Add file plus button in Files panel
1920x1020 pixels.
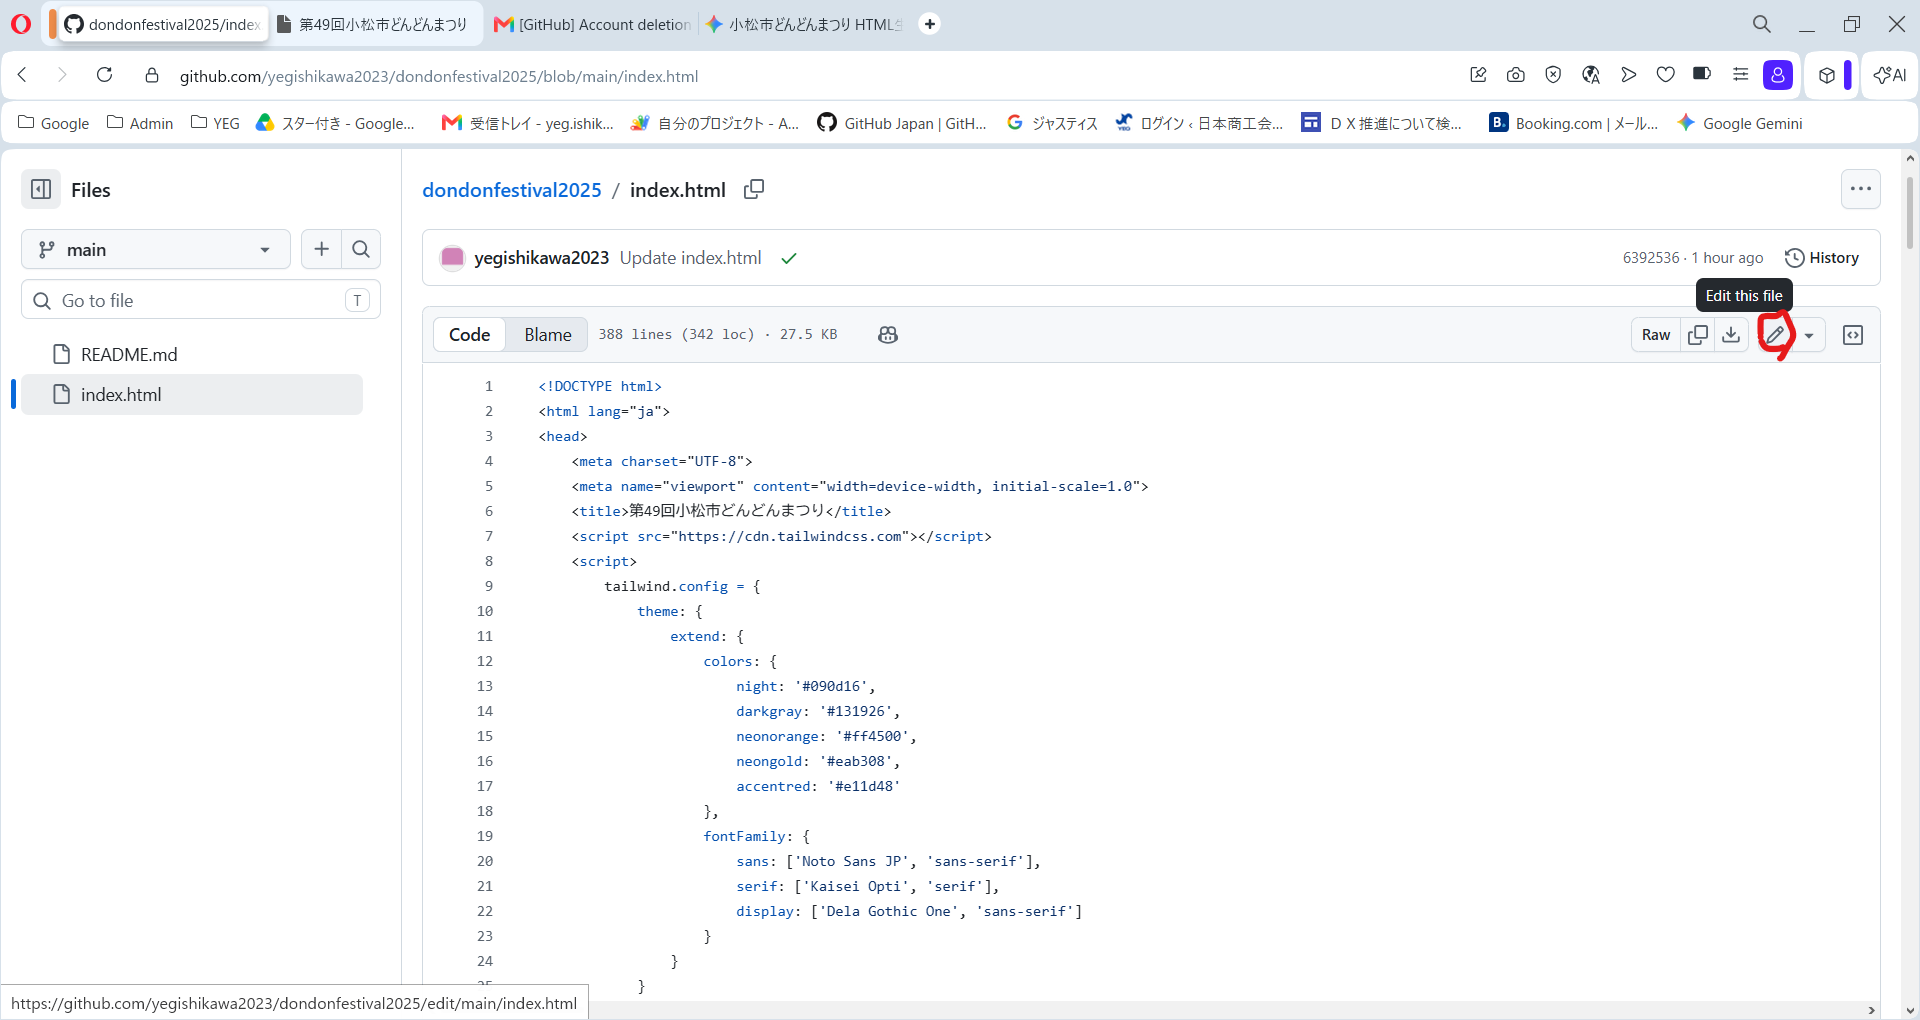click(x=322, y=249)
